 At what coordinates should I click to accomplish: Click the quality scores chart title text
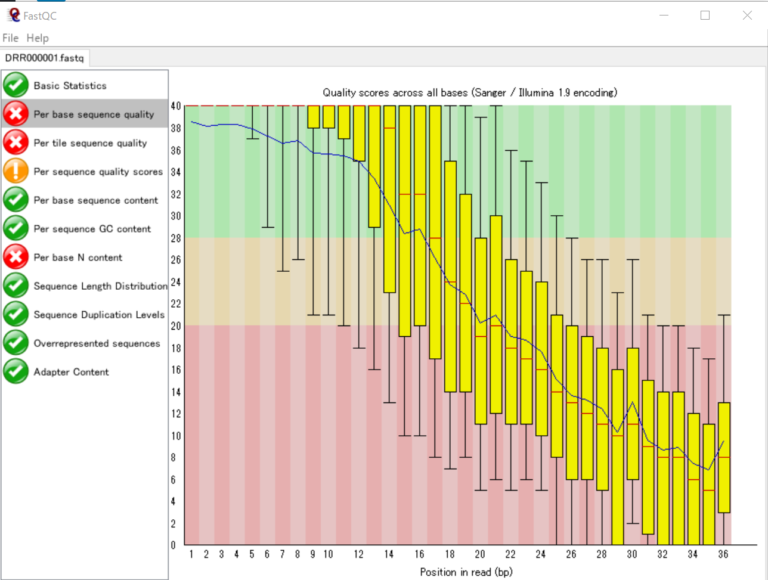(x=469, y=92)
